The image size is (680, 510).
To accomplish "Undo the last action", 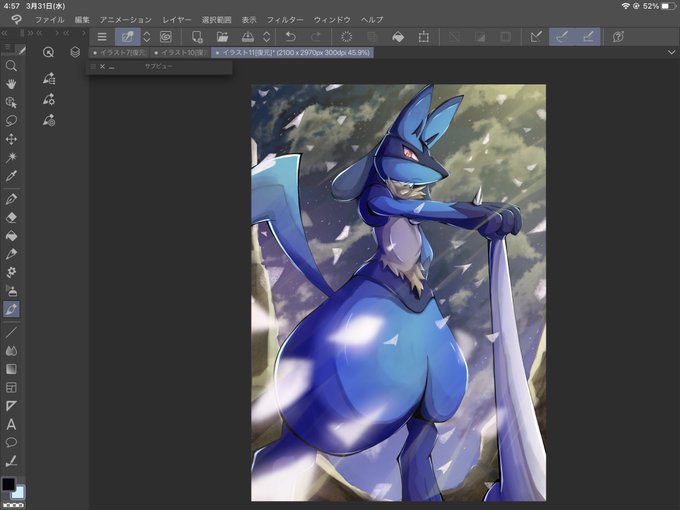I will click(x=291, y=37).
